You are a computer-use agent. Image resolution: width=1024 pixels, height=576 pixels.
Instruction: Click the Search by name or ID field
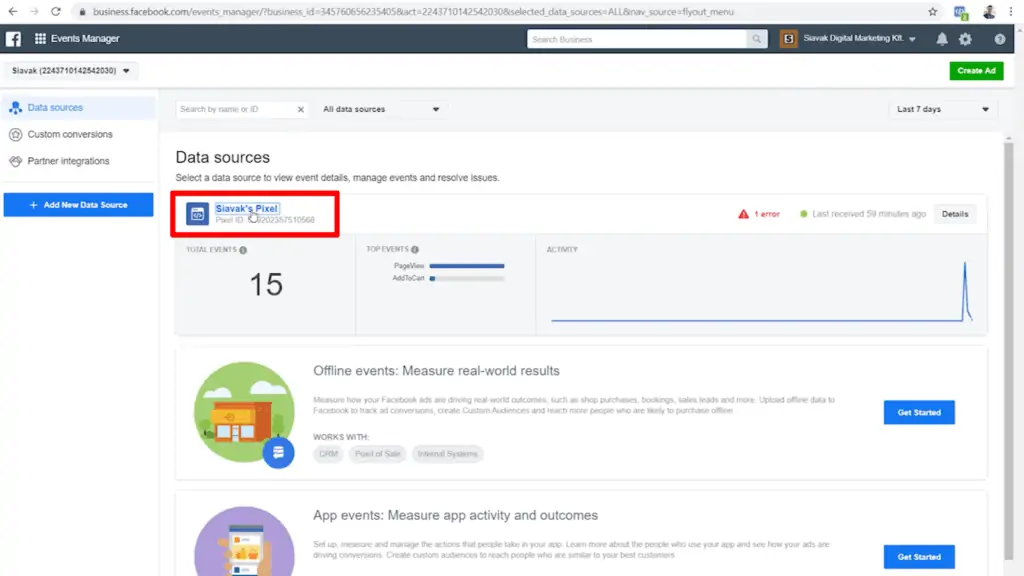pos(235,109)
